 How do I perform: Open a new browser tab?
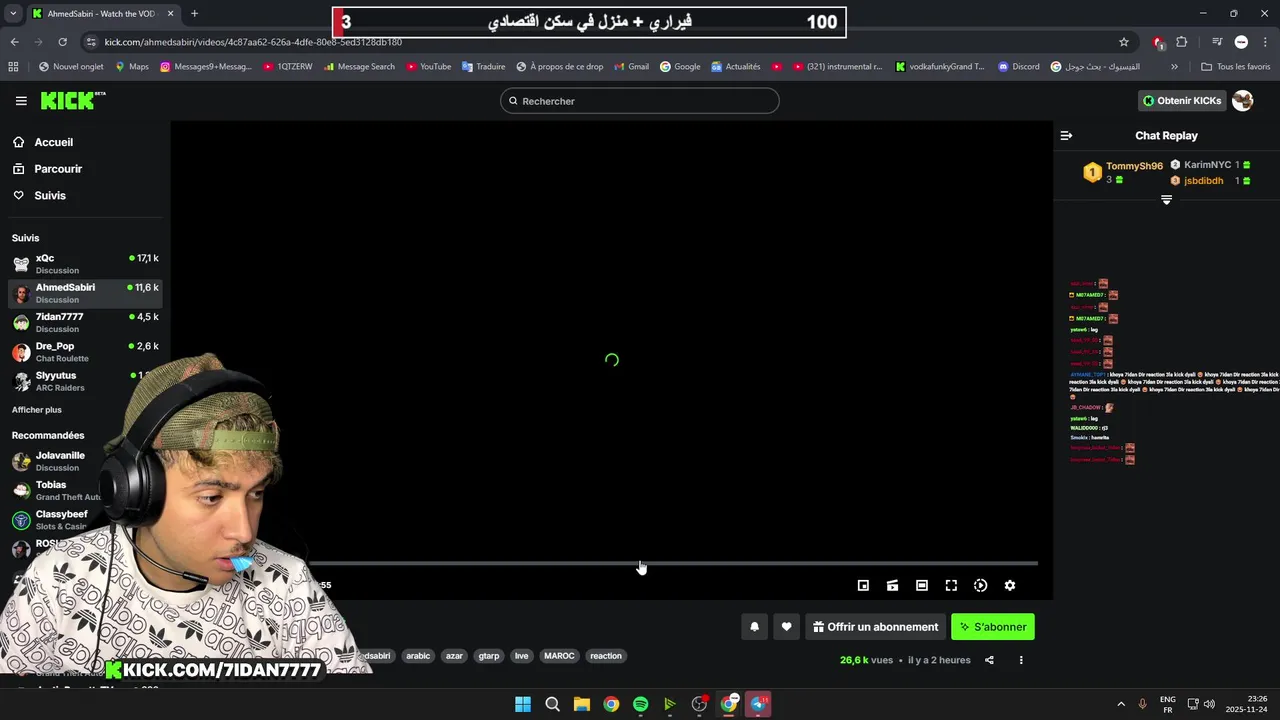(x=194, y=14)
